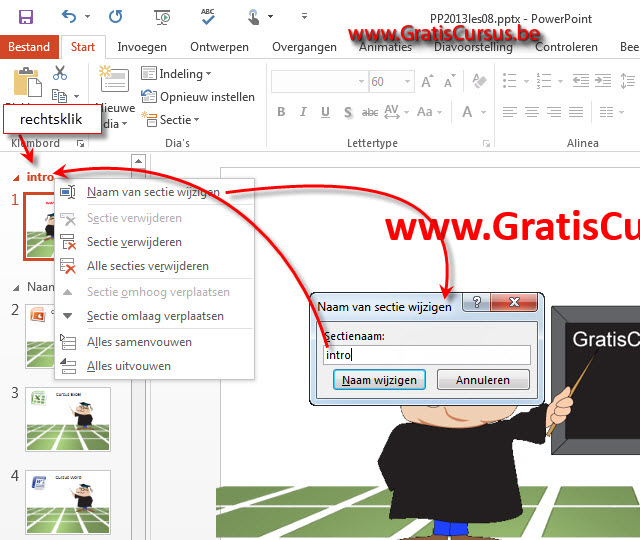This screenshot has height=540, width=640.
Task: Select slide 4 thumbnail
Action: point(68,502)
